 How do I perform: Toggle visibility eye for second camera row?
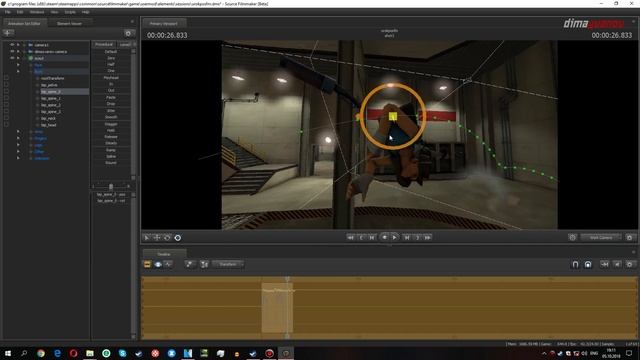click(x=12, y=51)
